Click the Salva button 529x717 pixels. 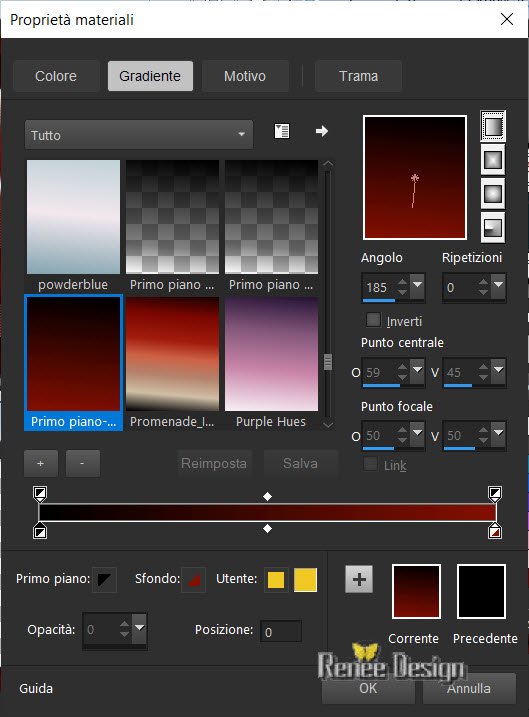pyautogui.click(x=300, y=463)
